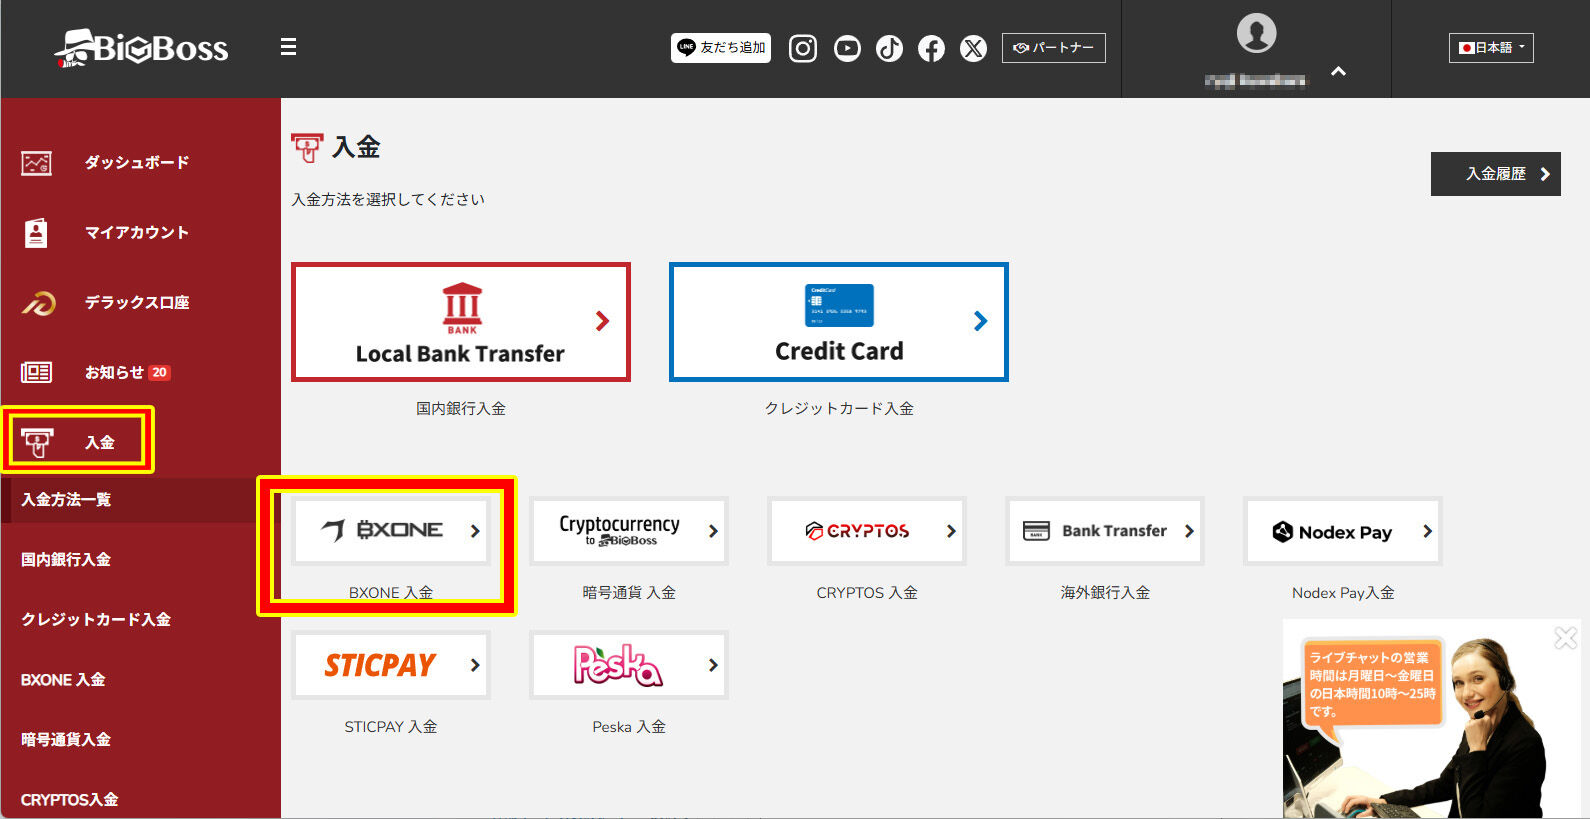Click the my account ID icon

[x=36, y=233]
